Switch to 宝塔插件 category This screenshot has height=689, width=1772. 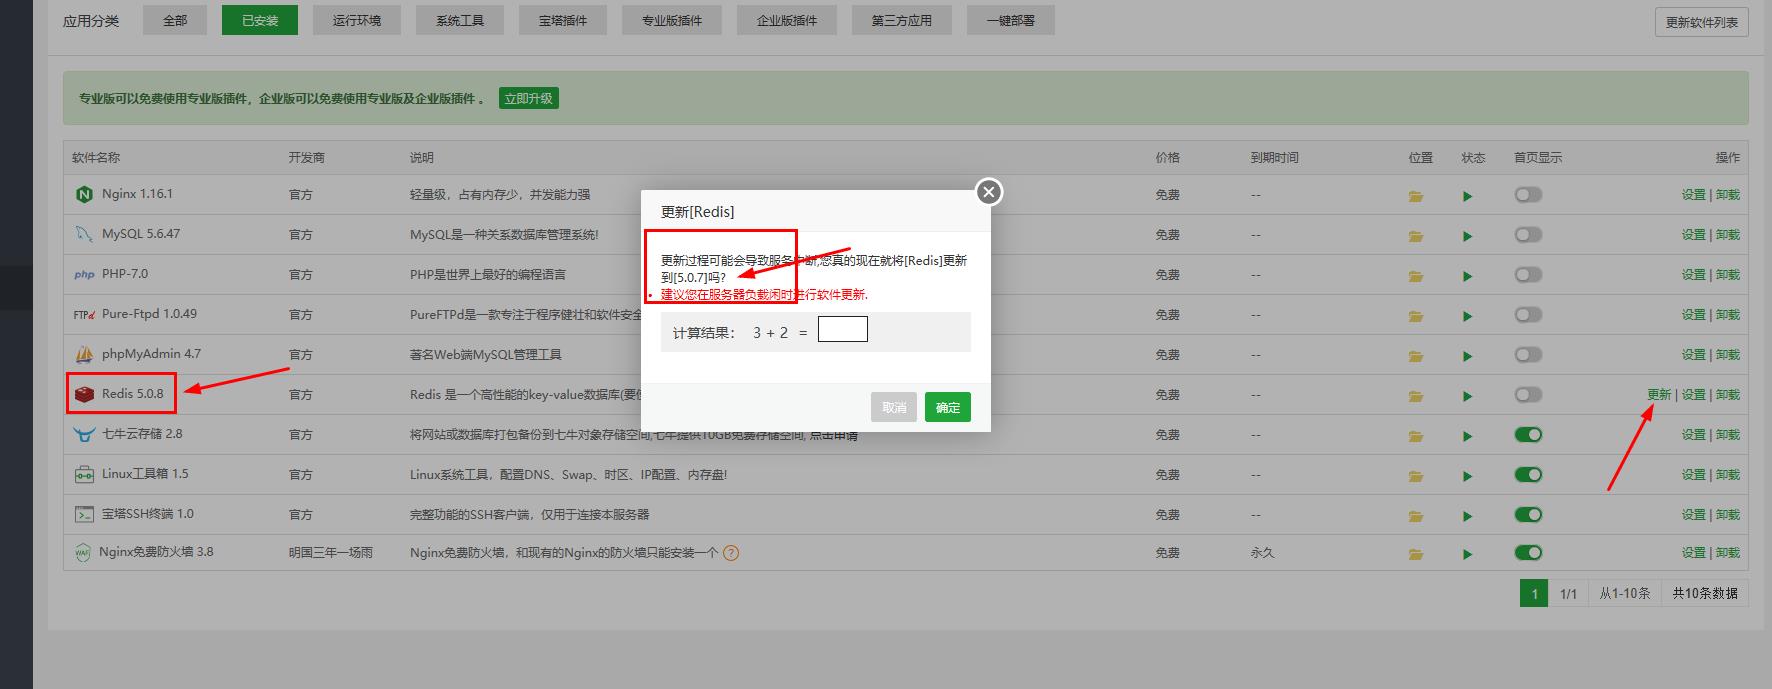pos(563,20)
